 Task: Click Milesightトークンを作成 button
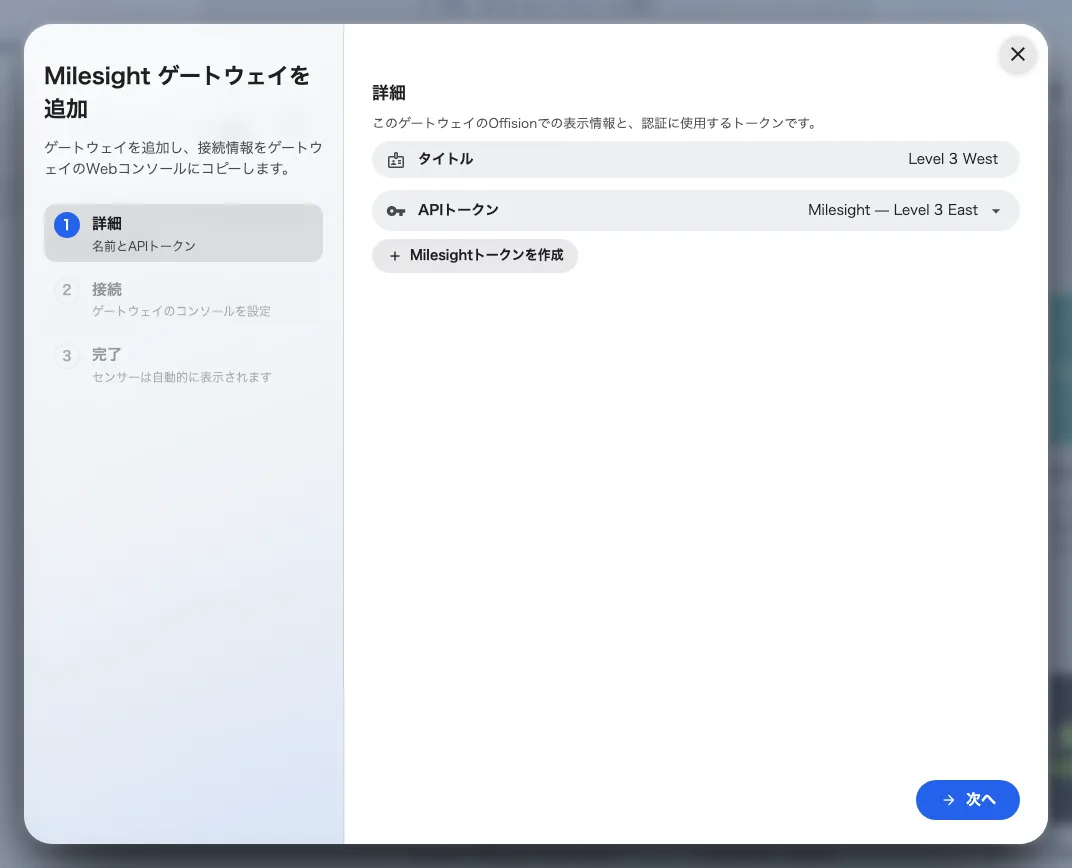pyautogui.click(x=474, y=256)
